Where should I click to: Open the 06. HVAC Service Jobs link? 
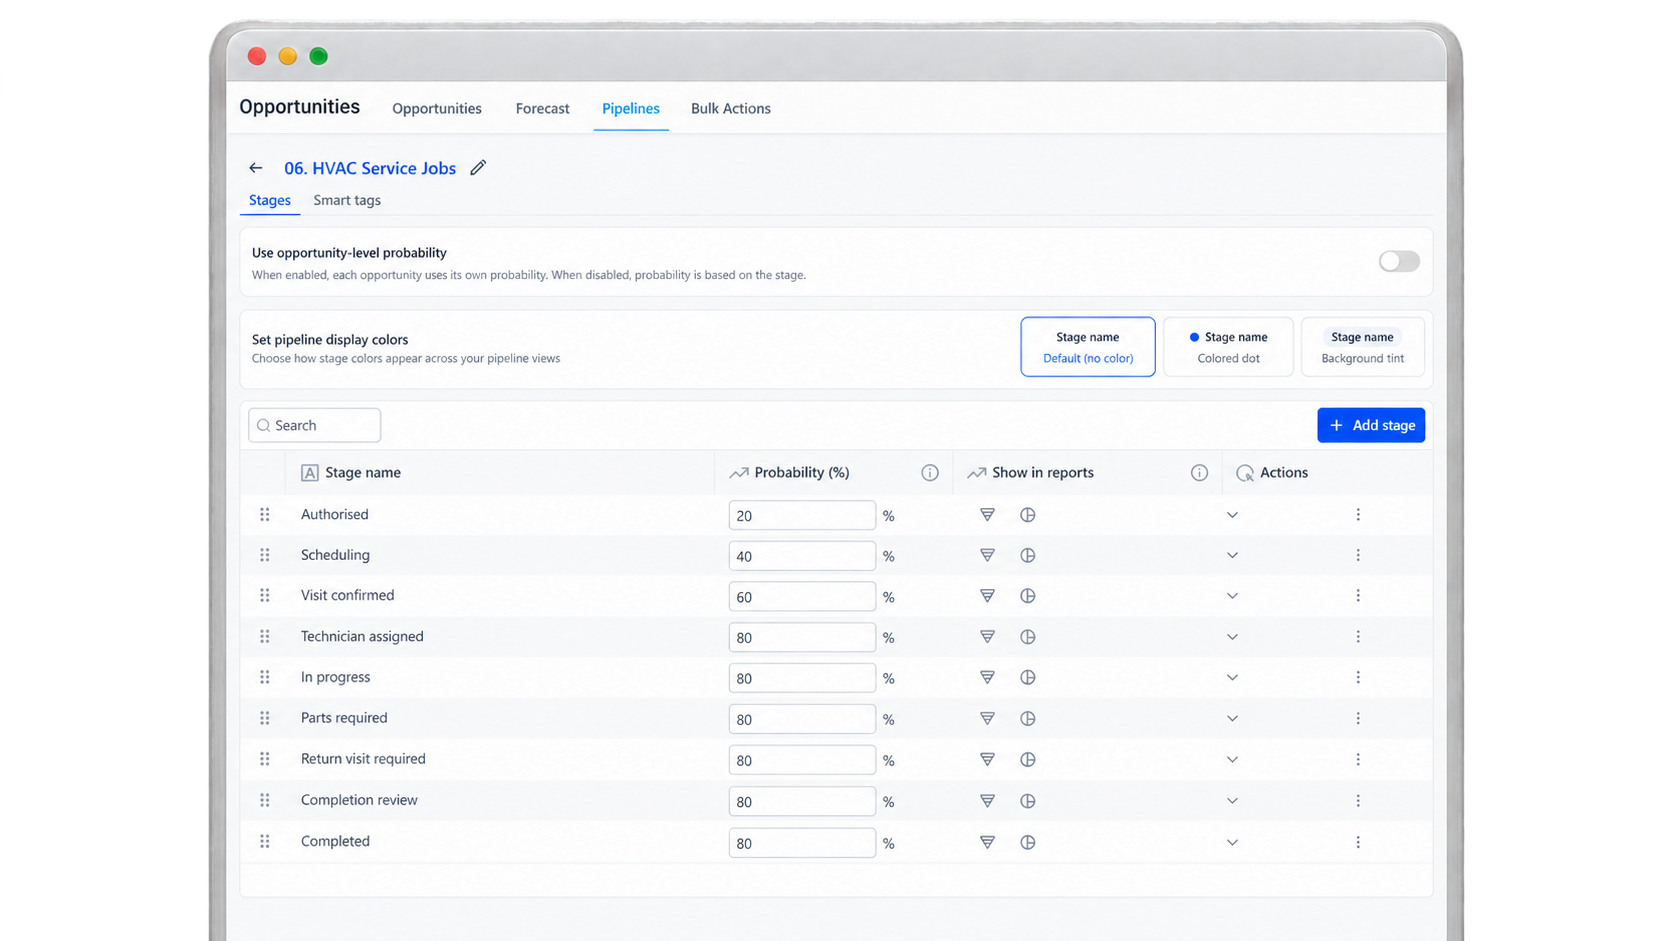click(x=370, y=168)
